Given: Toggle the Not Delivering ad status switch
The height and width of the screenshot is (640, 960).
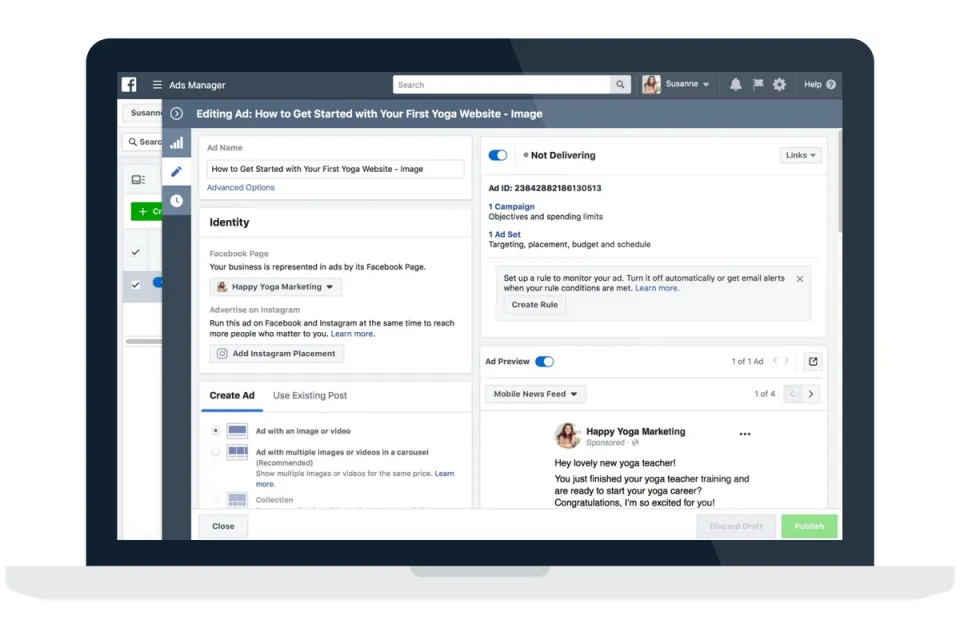Looking at the screenshot, I should coord(497,155).
